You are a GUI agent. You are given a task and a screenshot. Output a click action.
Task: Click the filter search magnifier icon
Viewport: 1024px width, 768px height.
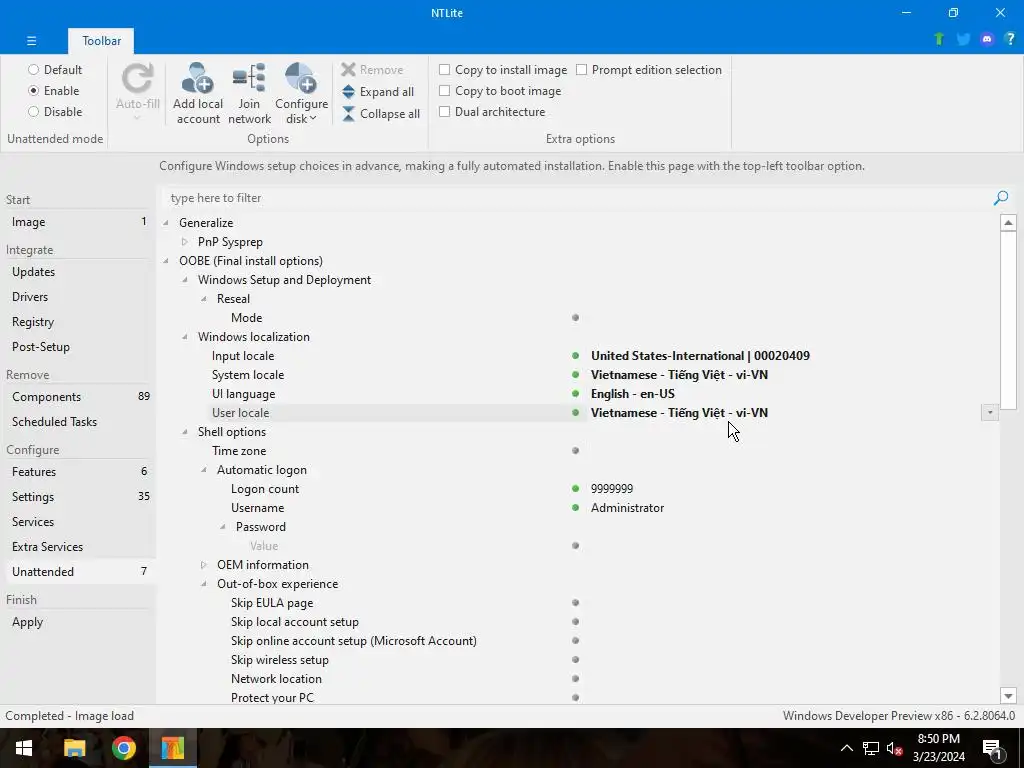click(x=1000, y=198)
